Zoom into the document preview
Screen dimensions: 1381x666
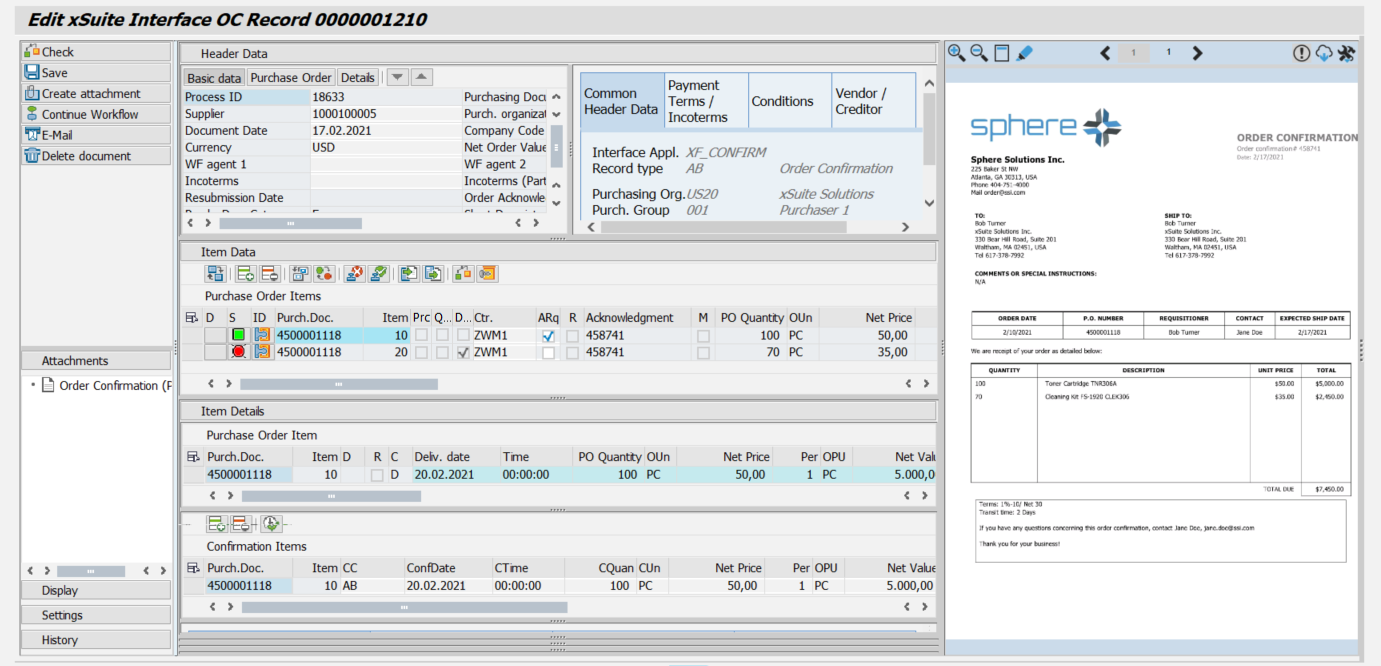click(x=955, y=52)
